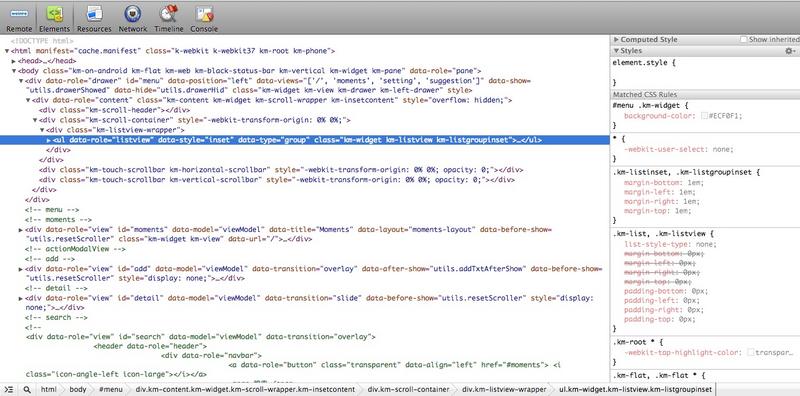This screenshot has height=396, width=800.
Task: Click the margin-left: 1em property
Action: (659, 192)
